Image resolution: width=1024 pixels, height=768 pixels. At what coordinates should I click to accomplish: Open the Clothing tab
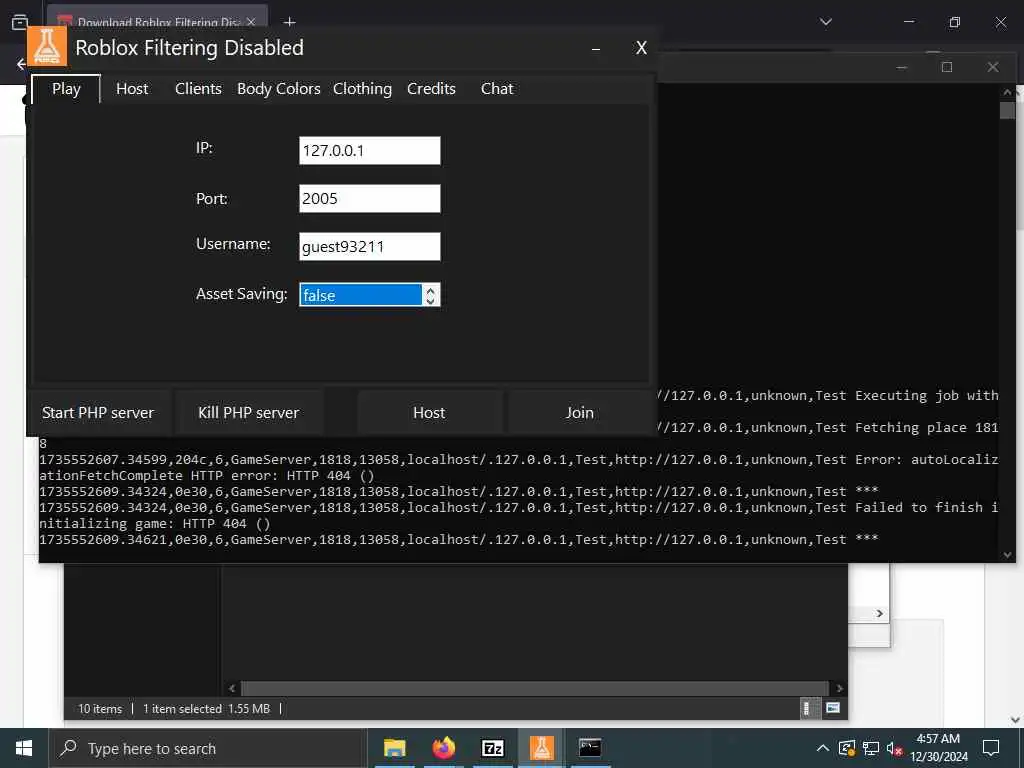coord(362,89)
